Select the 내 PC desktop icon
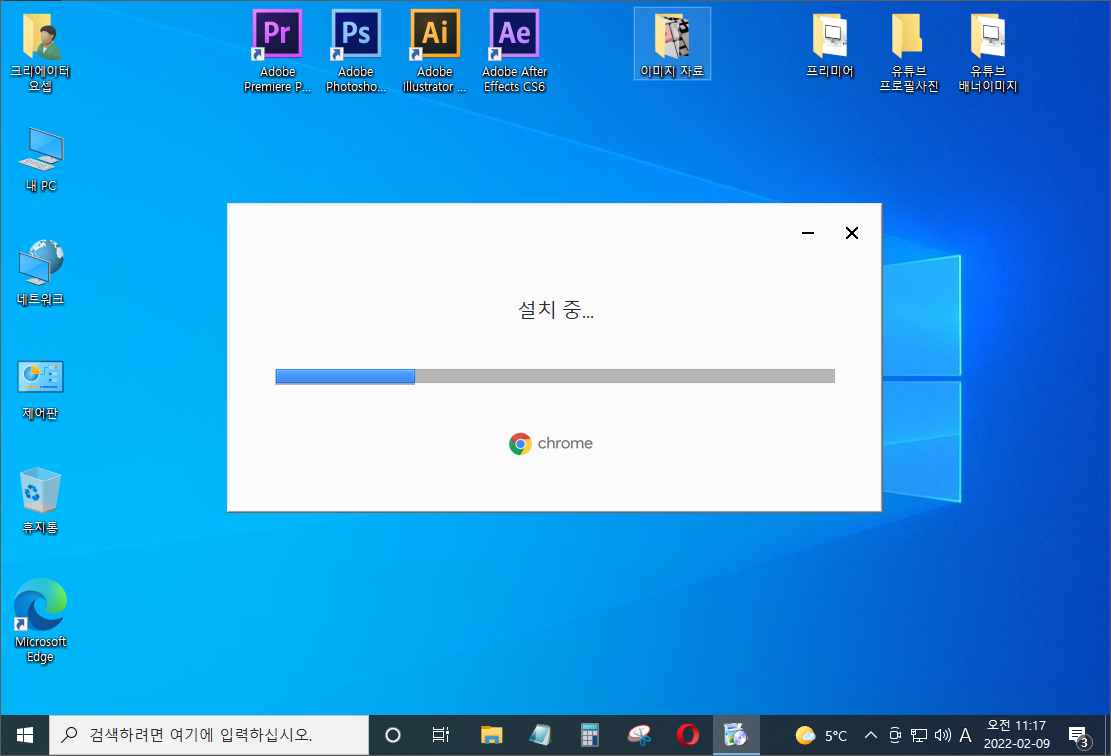Screen dimensions: 1111x756 pos(40,159)
